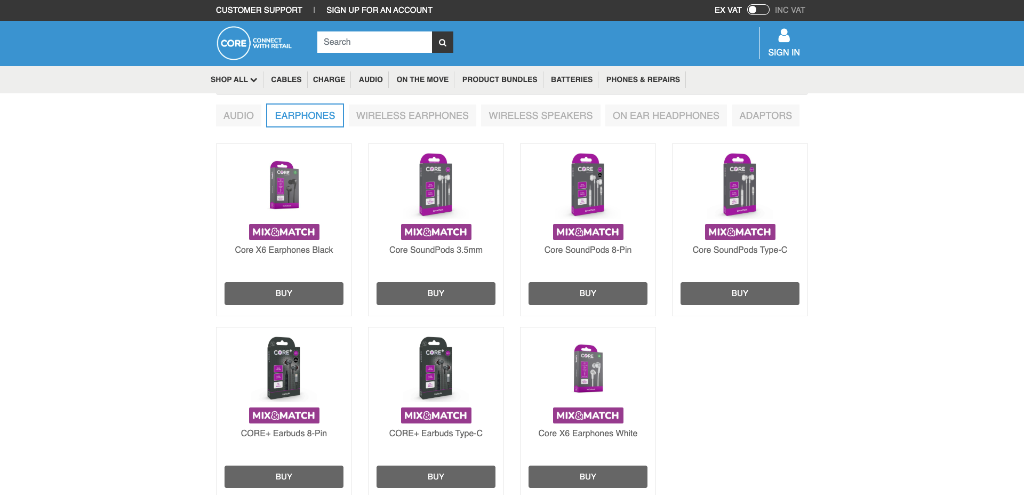Switch to WIRELESS EARPHONES tab
The image size is (1024, 495).
[x=412, y=116]
